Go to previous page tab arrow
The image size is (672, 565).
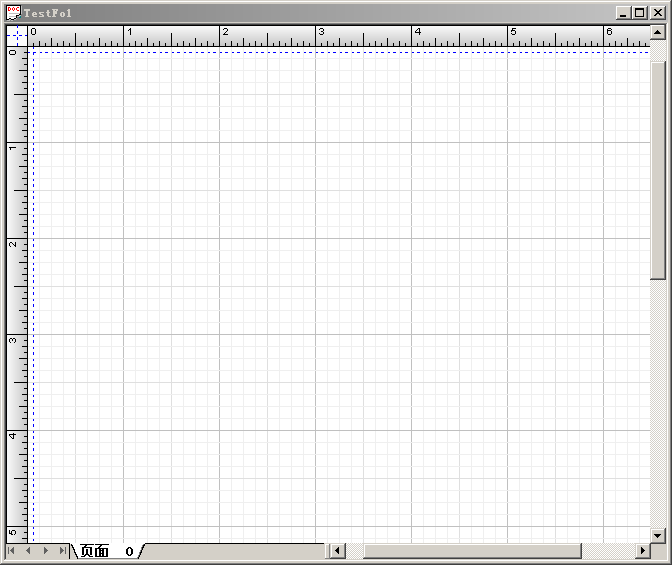click(28, 550)
